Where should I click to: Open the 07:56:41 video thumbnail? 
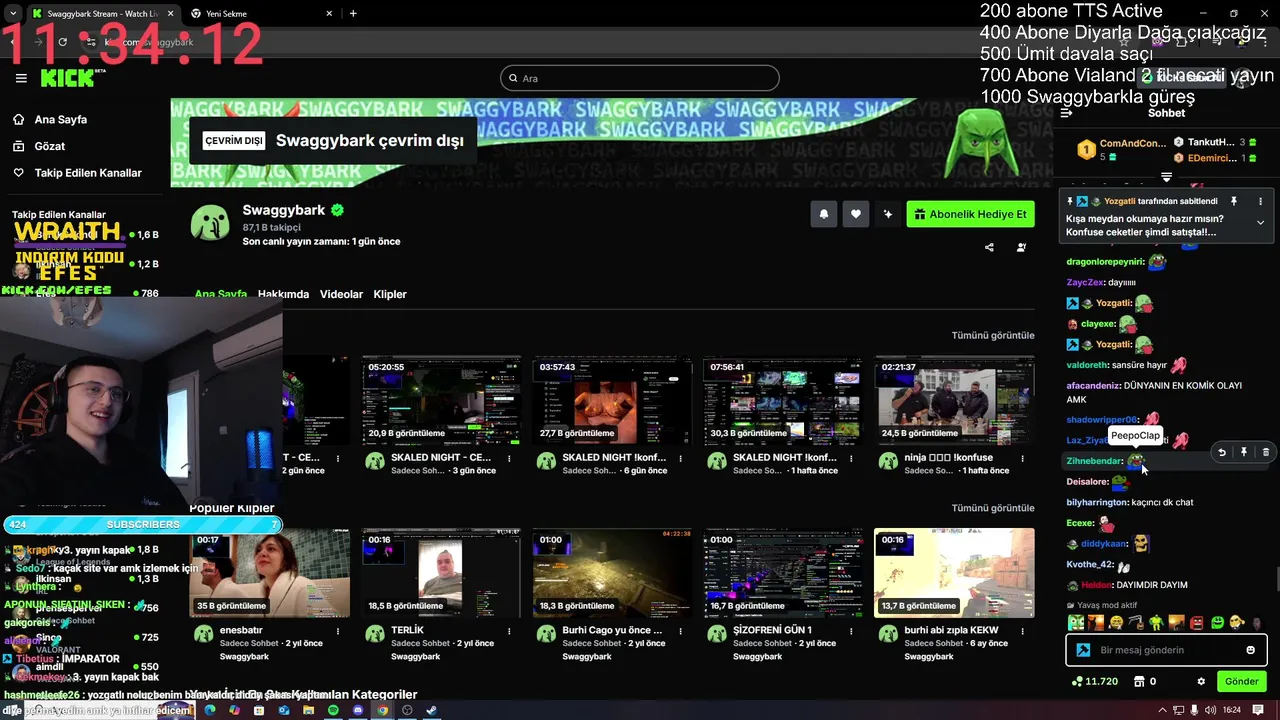[x=783, y=400]
